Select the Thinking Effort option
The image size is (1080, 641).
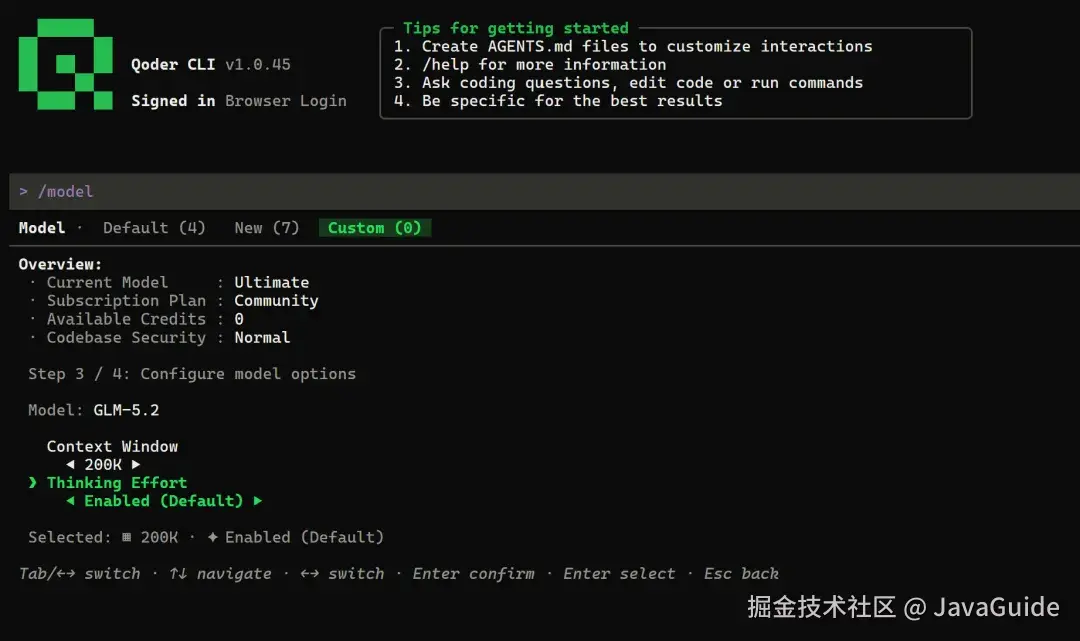coord(116,483)
